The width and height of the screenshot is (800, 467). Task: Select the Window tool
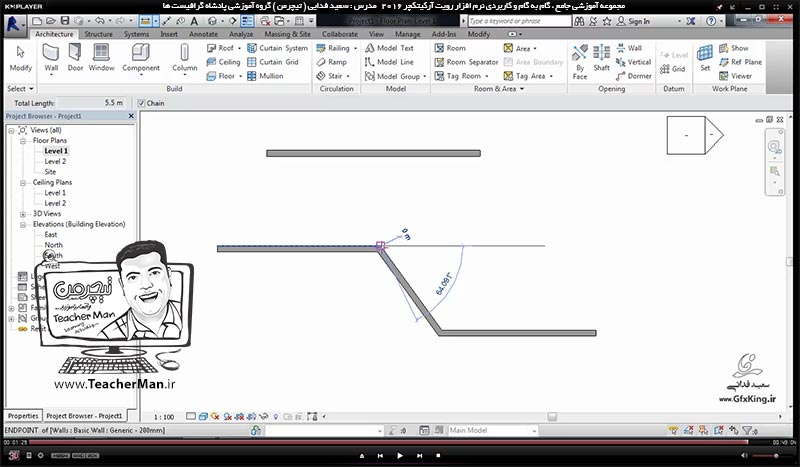pos(101,58)
